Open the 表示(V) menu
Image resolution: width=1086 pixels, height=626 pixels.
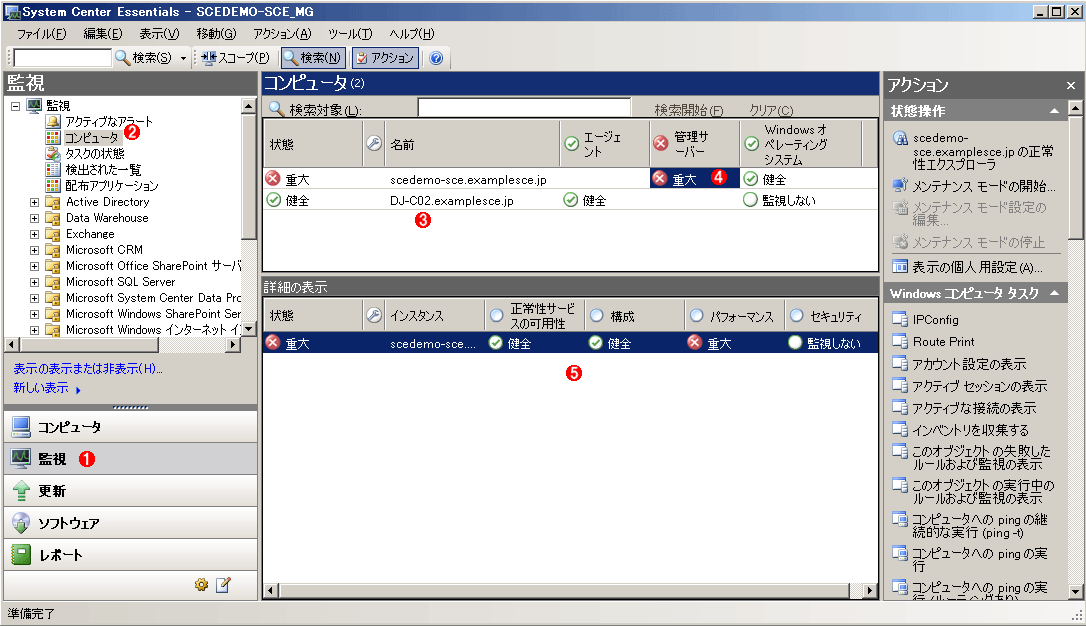pyautogui.click(x=159, y=34)
